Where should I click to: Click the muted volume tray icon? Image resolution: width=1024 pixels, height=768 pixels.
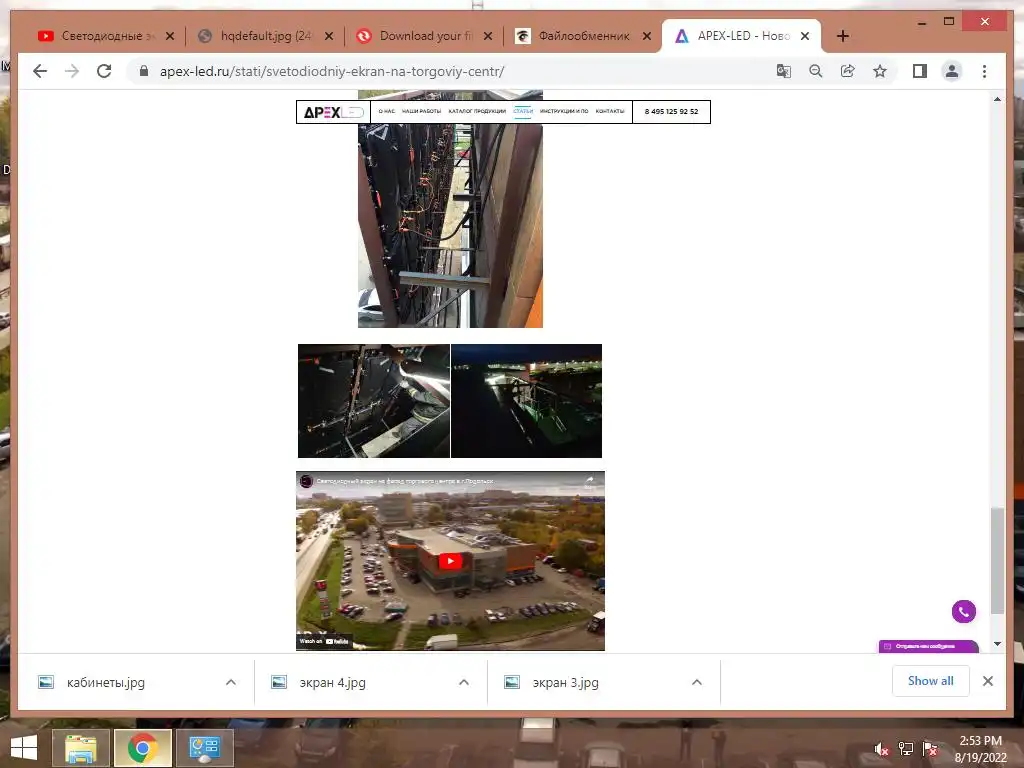click(x=882, y=749)
